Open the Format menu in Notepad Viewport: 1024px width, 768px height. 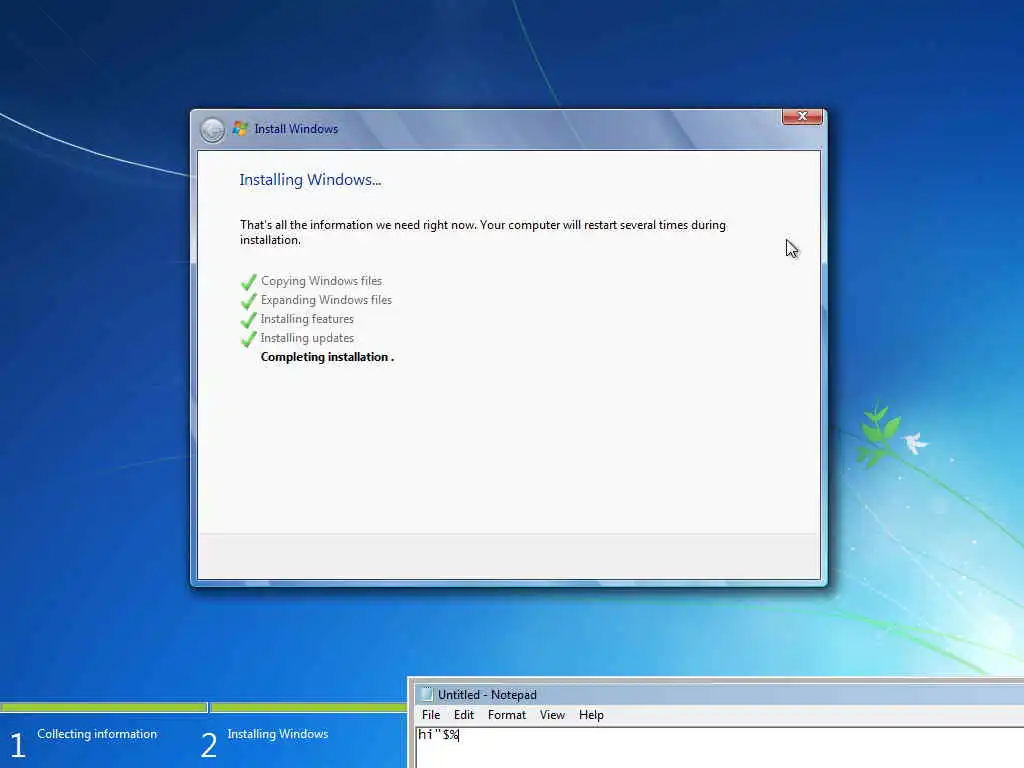pyautogui.click(x=507, y=715)
